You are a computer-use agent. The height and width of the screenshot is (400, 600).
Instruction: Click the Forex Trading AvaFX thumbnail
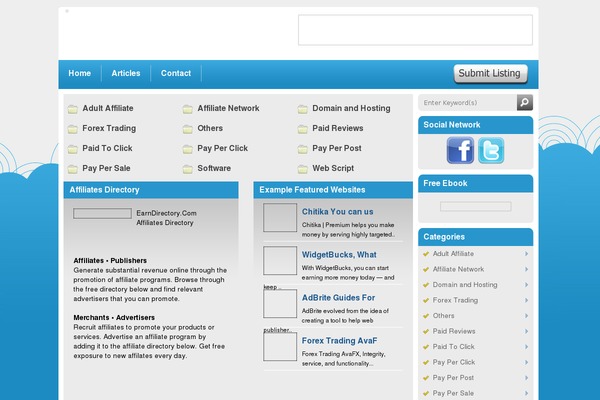tap(280, 346)
